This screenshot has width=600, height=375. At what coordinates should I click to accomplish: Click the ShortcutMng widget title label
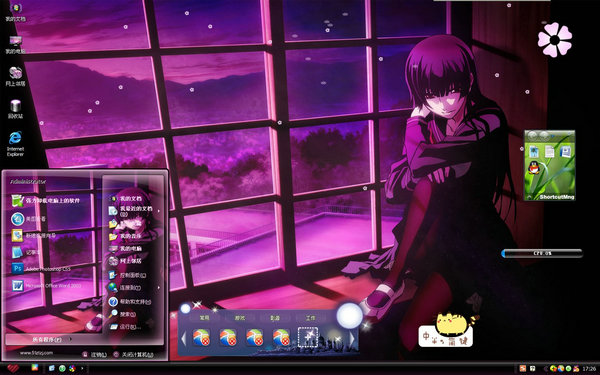click(557, 197)
